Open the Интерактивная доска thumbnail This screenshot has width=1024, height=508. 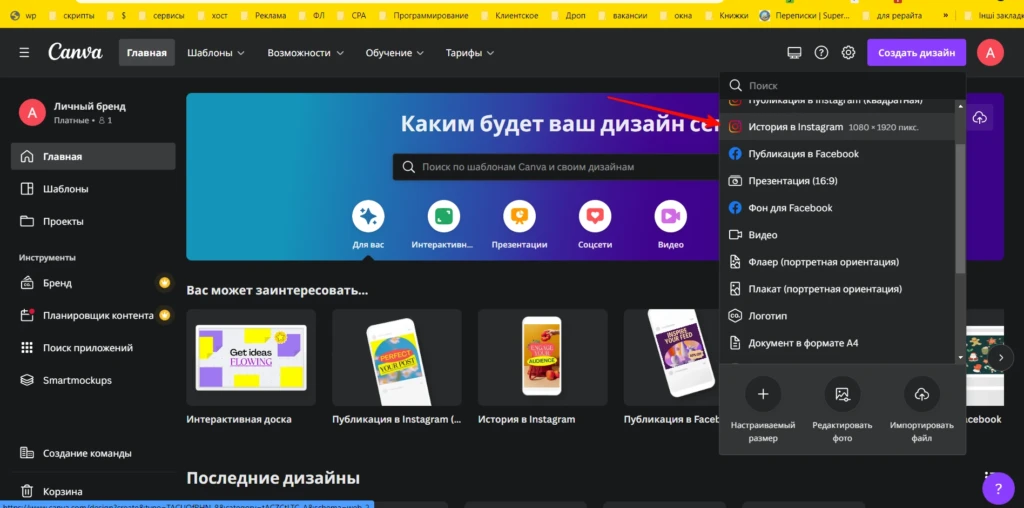pos(251,358)
